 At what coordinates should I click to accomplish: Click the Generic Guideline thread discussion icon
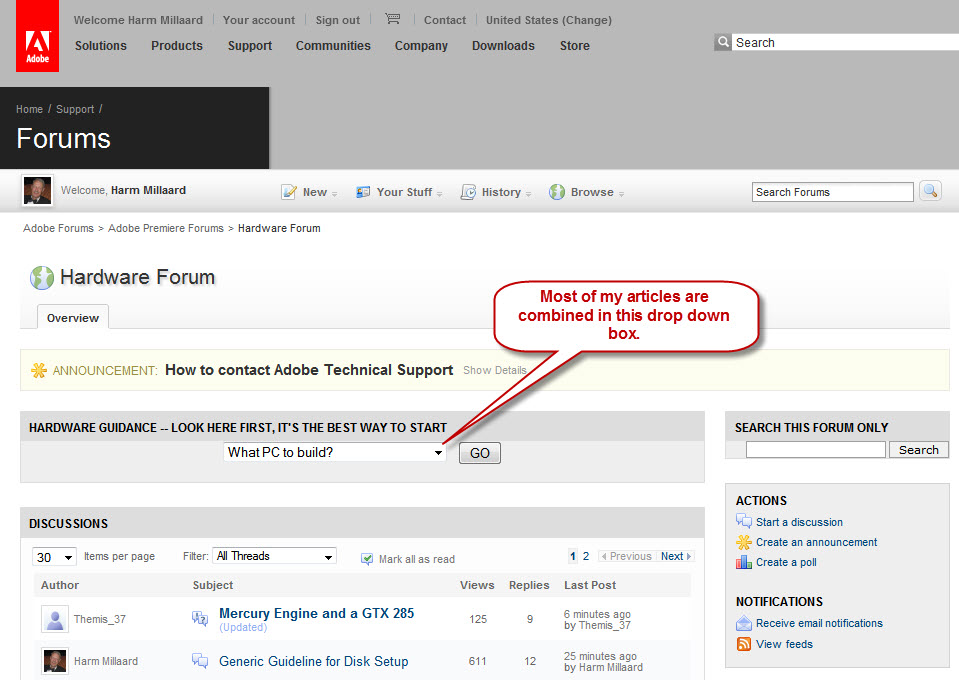[x=200, y=660]
